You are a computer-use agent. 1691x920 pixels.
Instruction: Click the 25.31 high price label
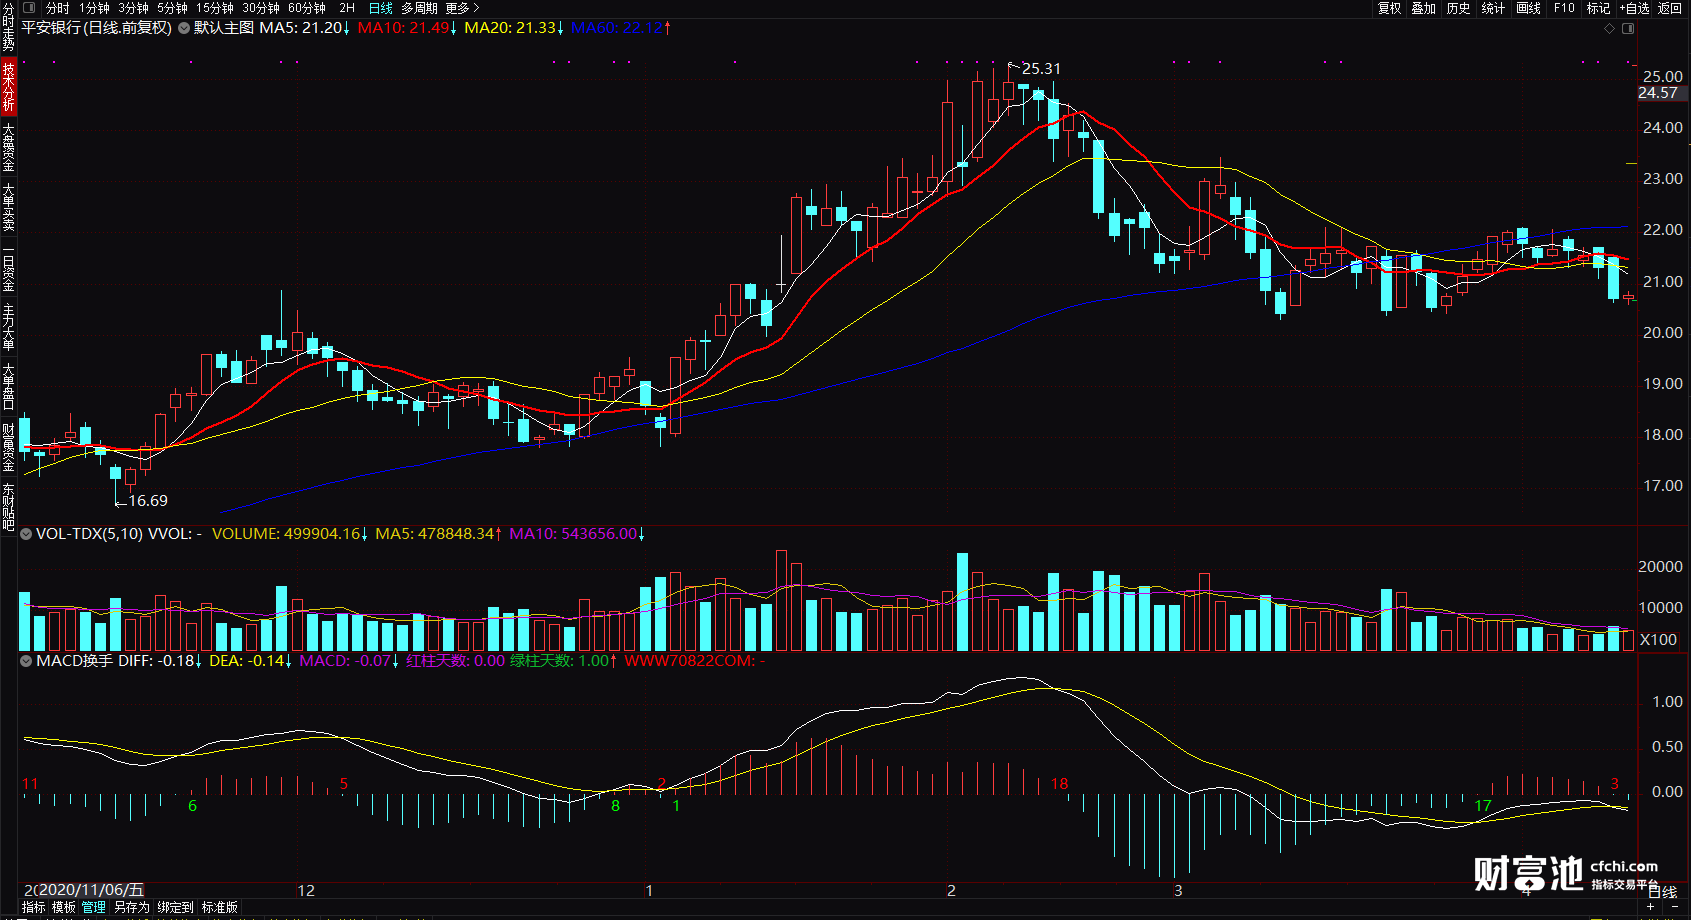[x=1041, y=69]
